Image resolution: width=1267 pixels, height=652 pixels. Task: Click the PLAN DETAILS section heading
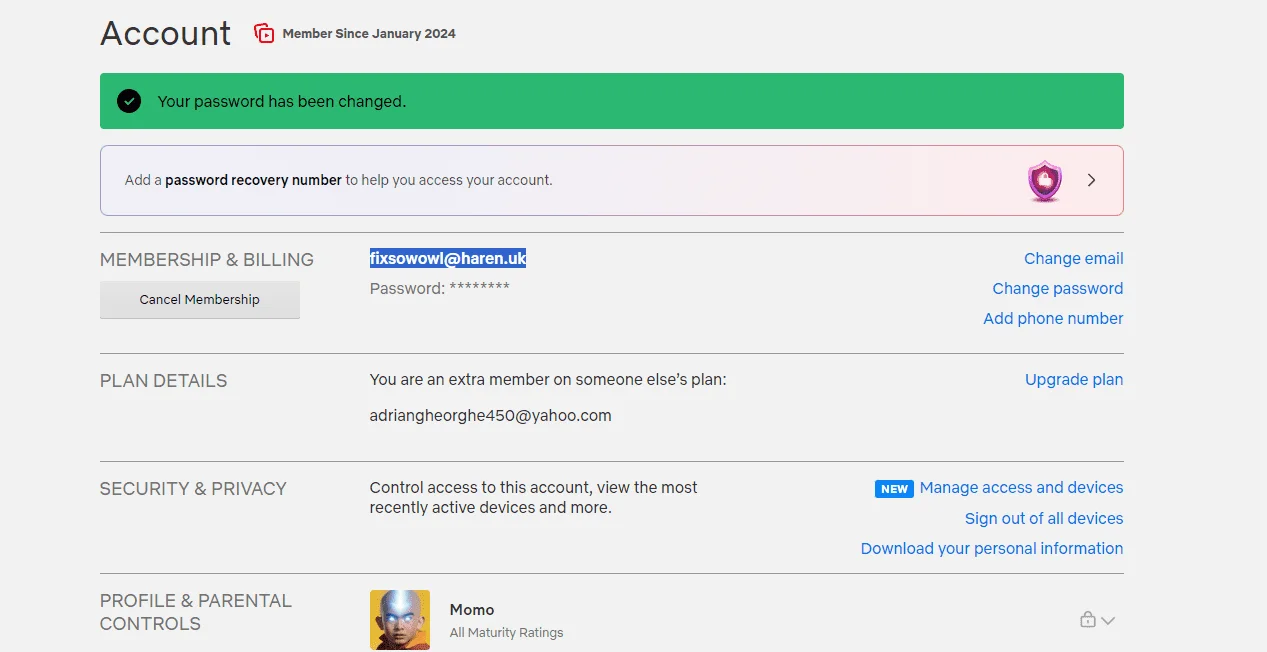164,381
